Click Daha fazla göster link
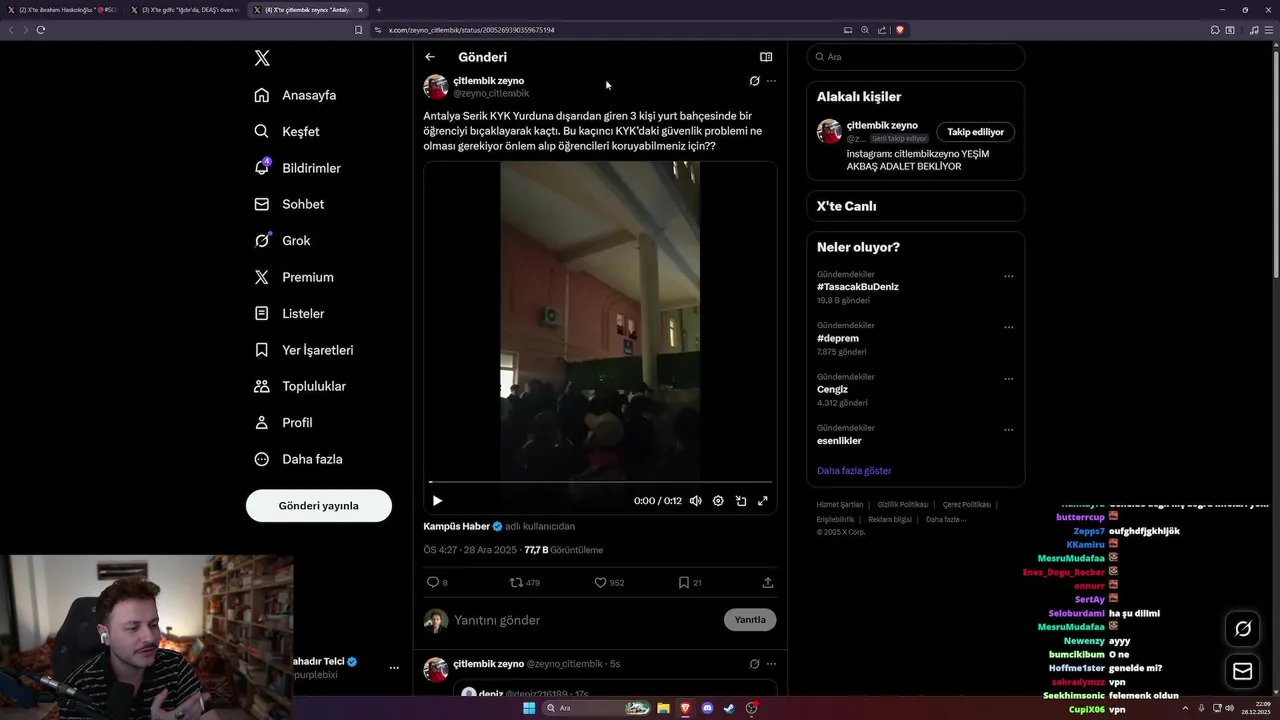This screenshot has height=720, width=1280. (854, 471)
